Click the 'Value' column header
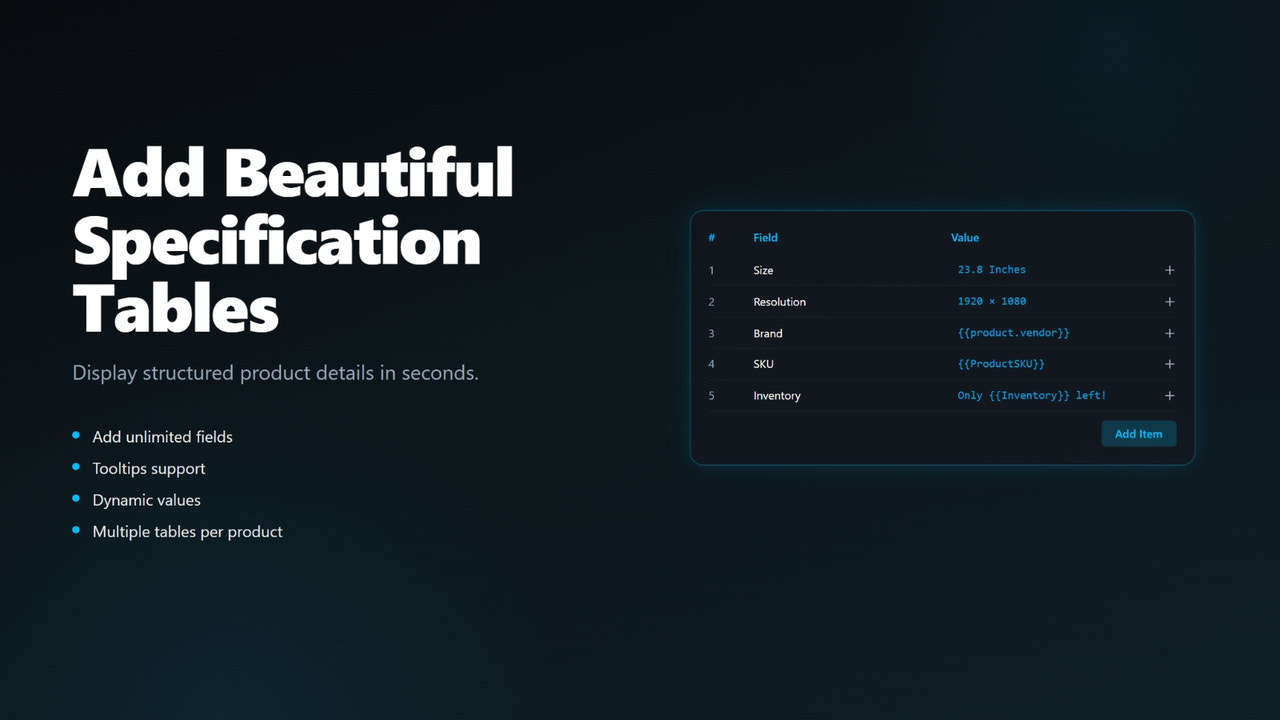This screenshot has width=1280, height=720. coord(965,238)
